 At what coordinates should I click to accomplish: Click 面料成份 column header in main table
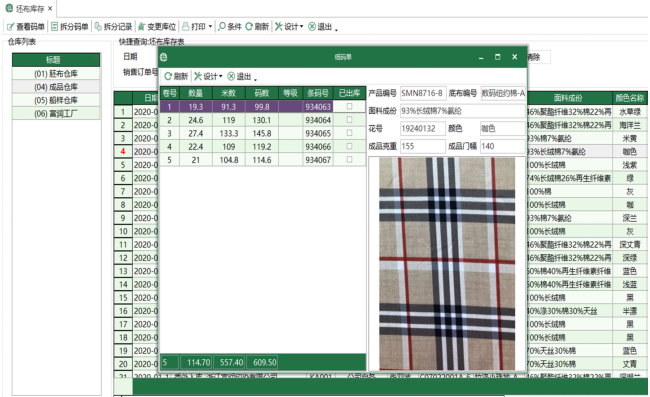point(569,98)
